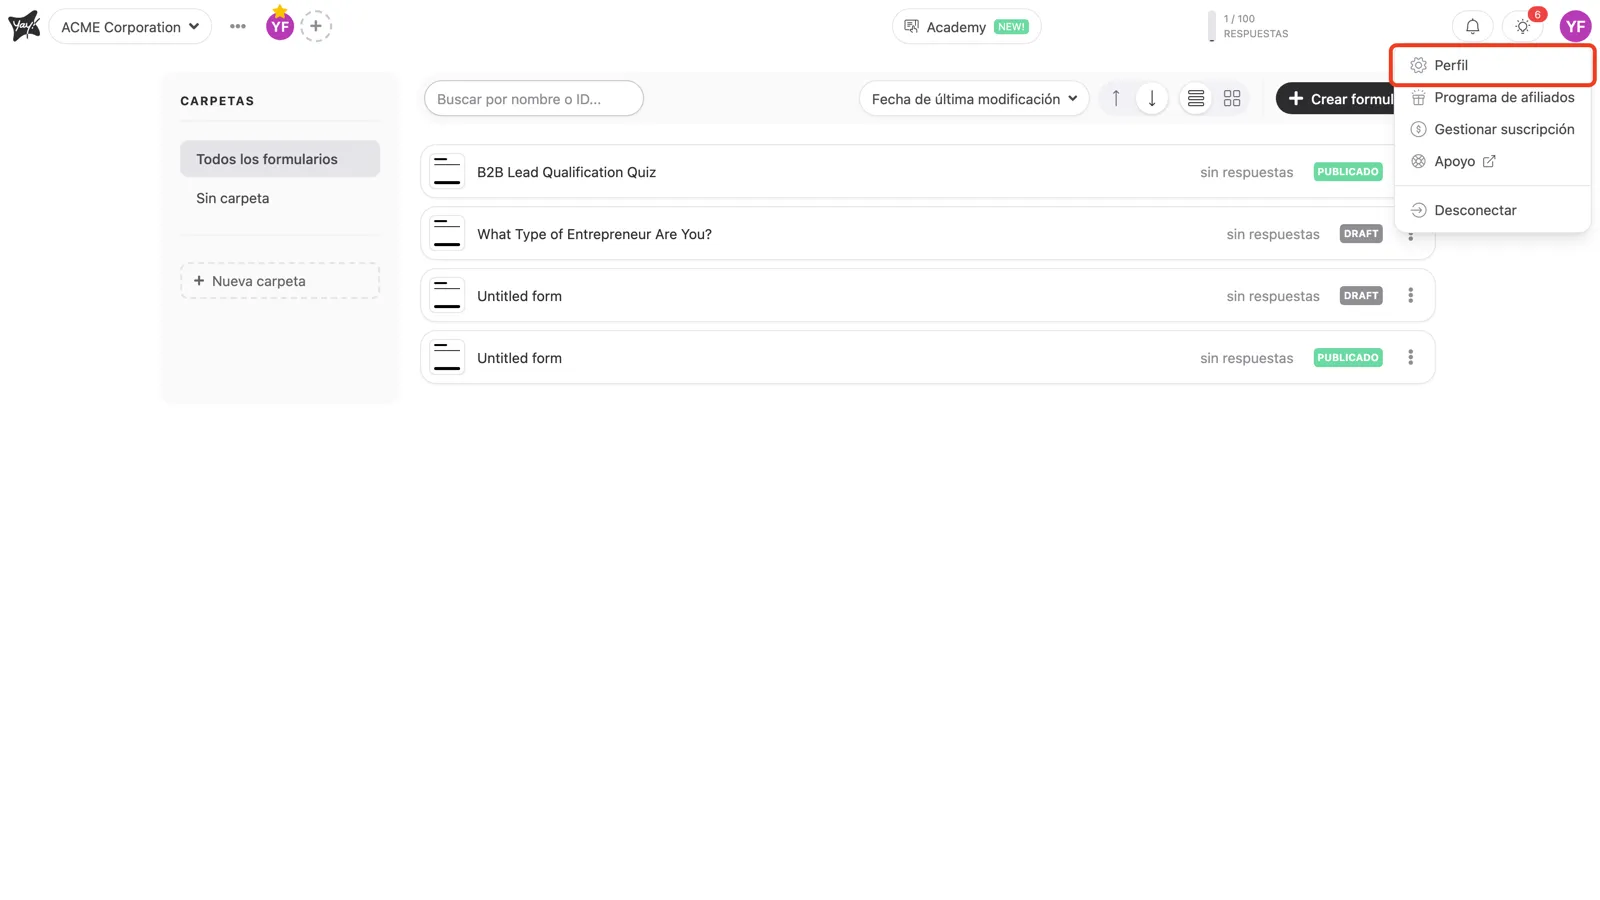Open the three-dot workspace options menu
Screen dimensions: 1600x900
[237, 26]
